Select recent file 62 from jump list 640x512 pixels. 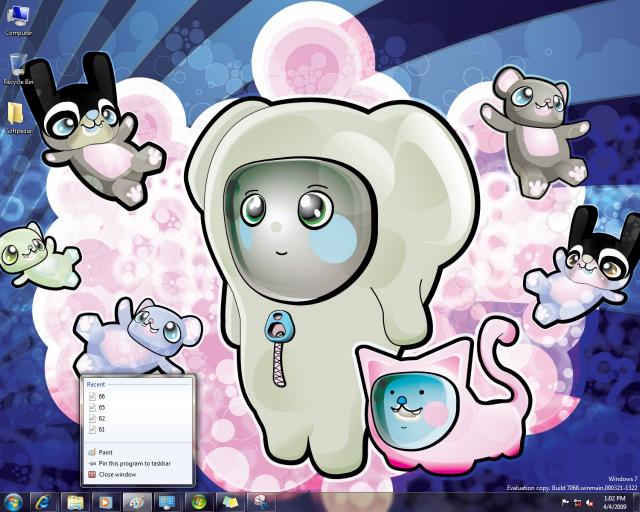pyautogui.click(x=102, y=418)
